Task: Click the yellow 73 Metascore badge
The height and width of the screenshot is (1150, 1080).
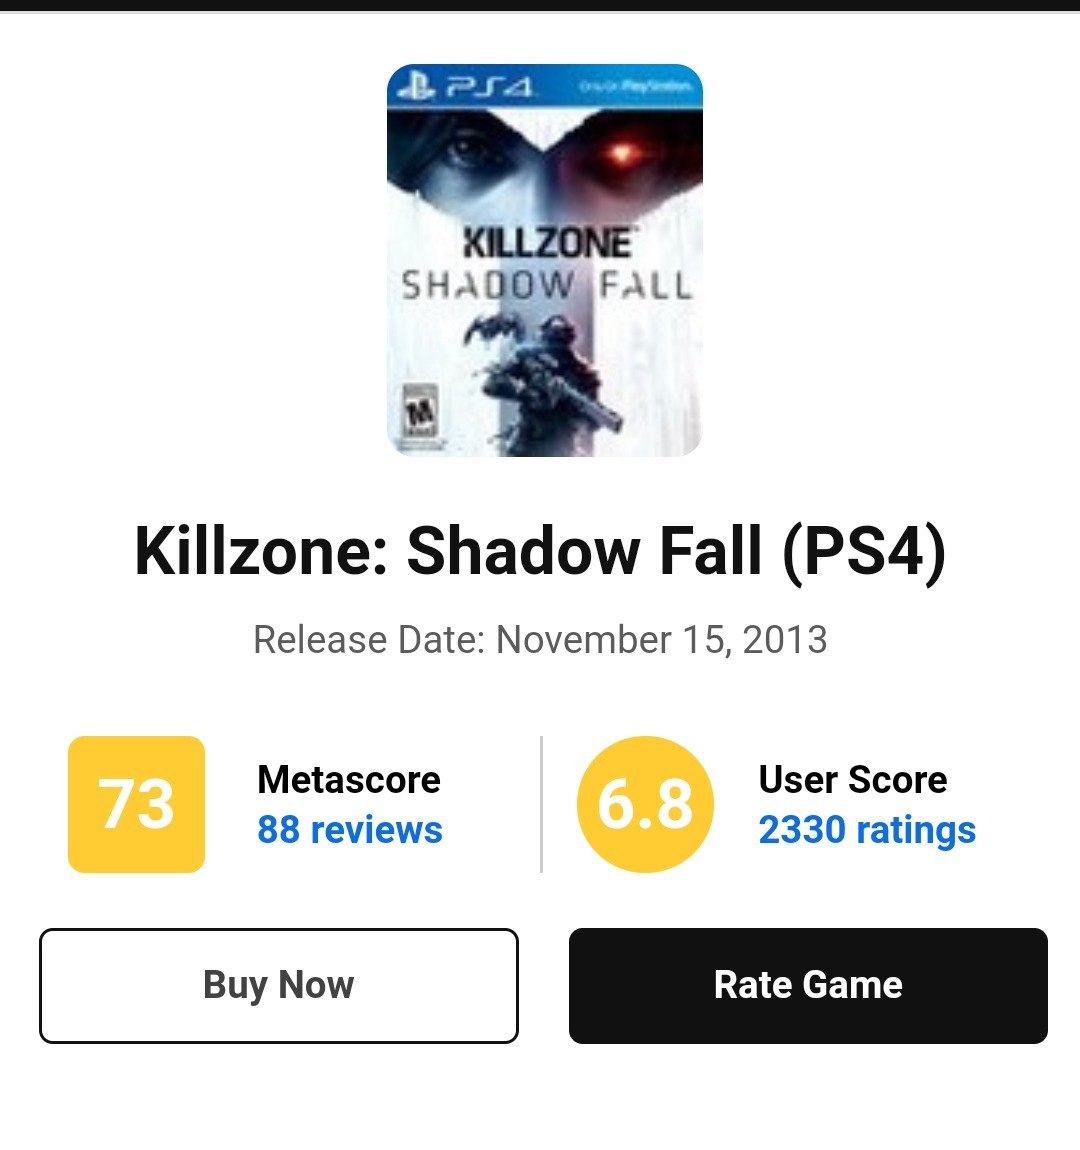Action: (136, 804)
